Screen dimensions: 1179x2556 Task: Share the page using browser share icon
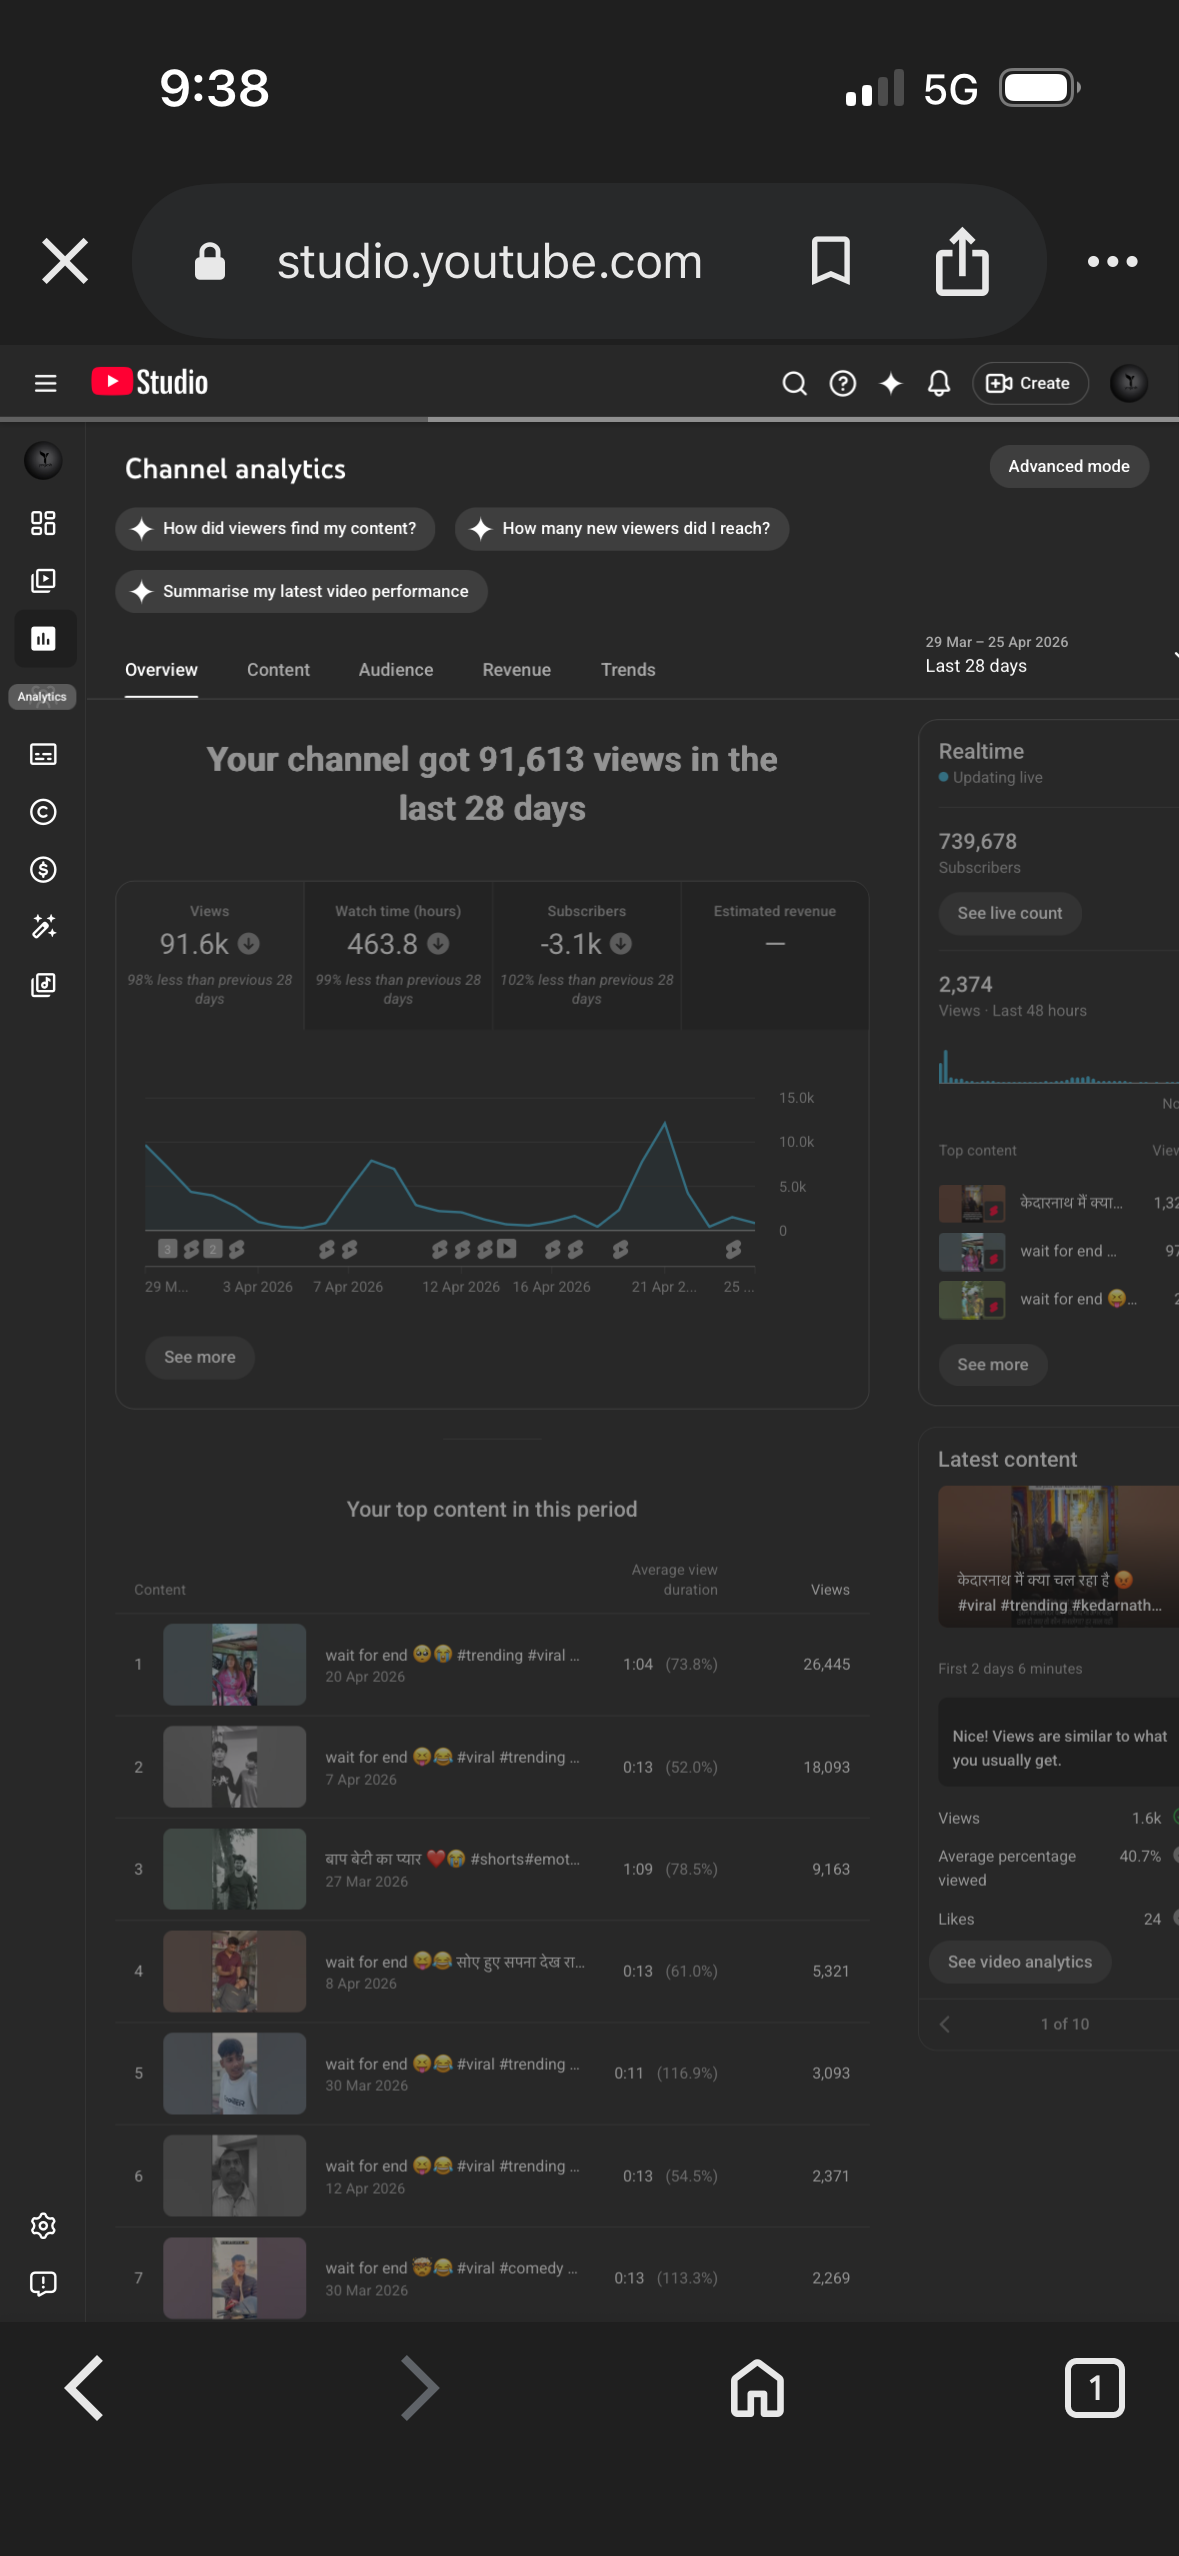961,262
